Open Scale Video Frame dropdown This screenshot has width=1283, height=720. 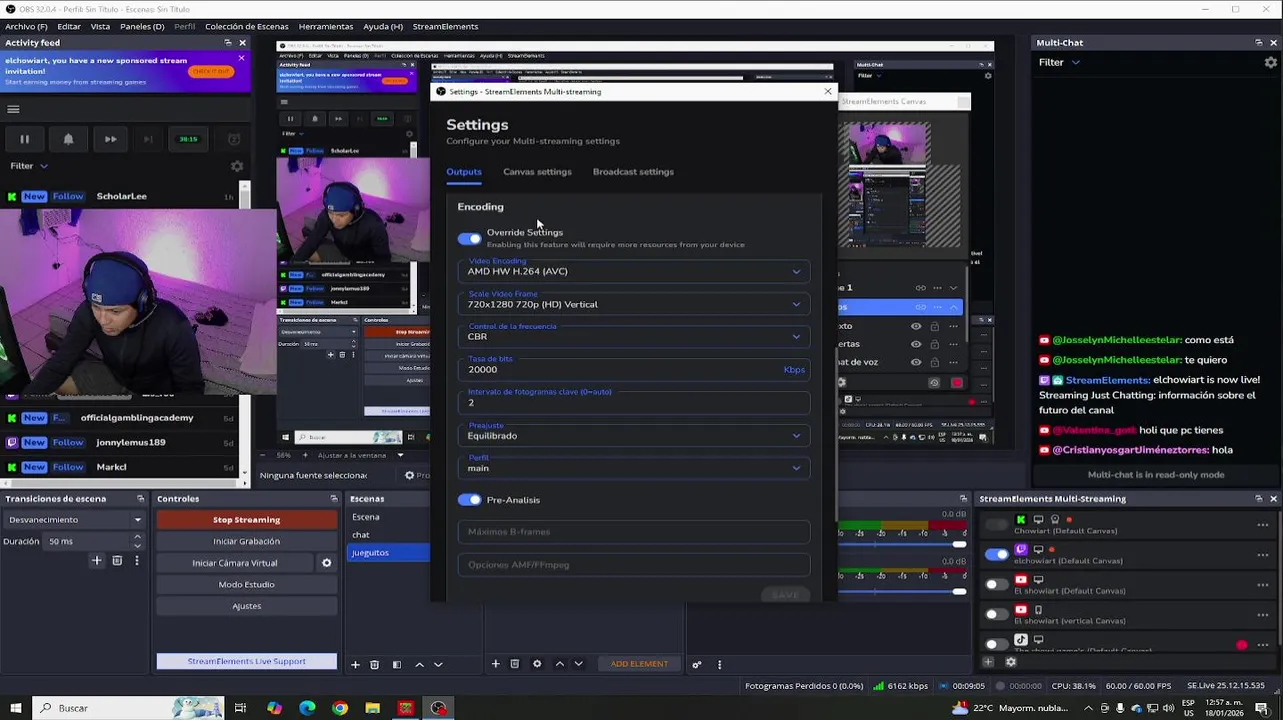(634, 303)
